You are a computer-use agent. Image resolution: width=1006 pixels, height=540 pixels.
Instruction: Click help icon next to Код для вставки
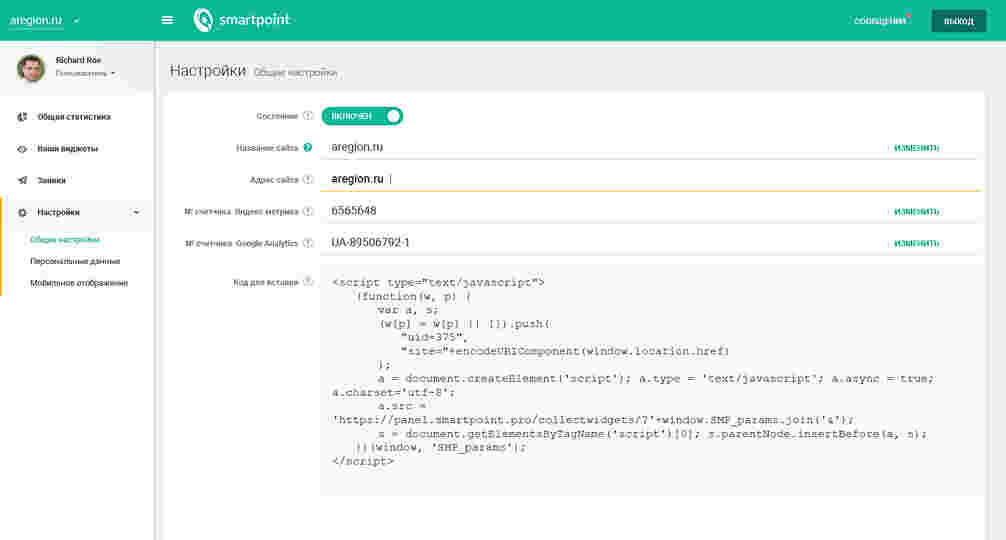click(308, 282)
